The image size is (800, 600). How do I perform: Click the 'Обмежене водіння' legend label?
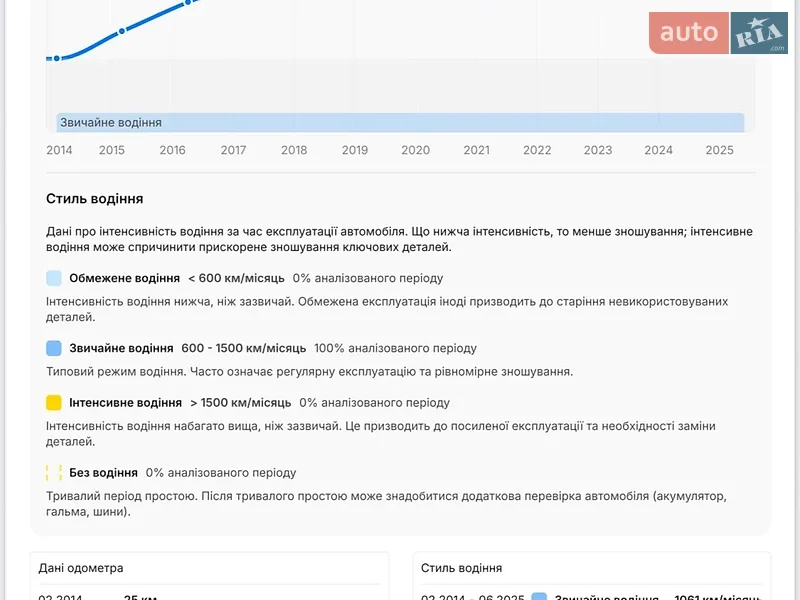click(x=124, y=278)
